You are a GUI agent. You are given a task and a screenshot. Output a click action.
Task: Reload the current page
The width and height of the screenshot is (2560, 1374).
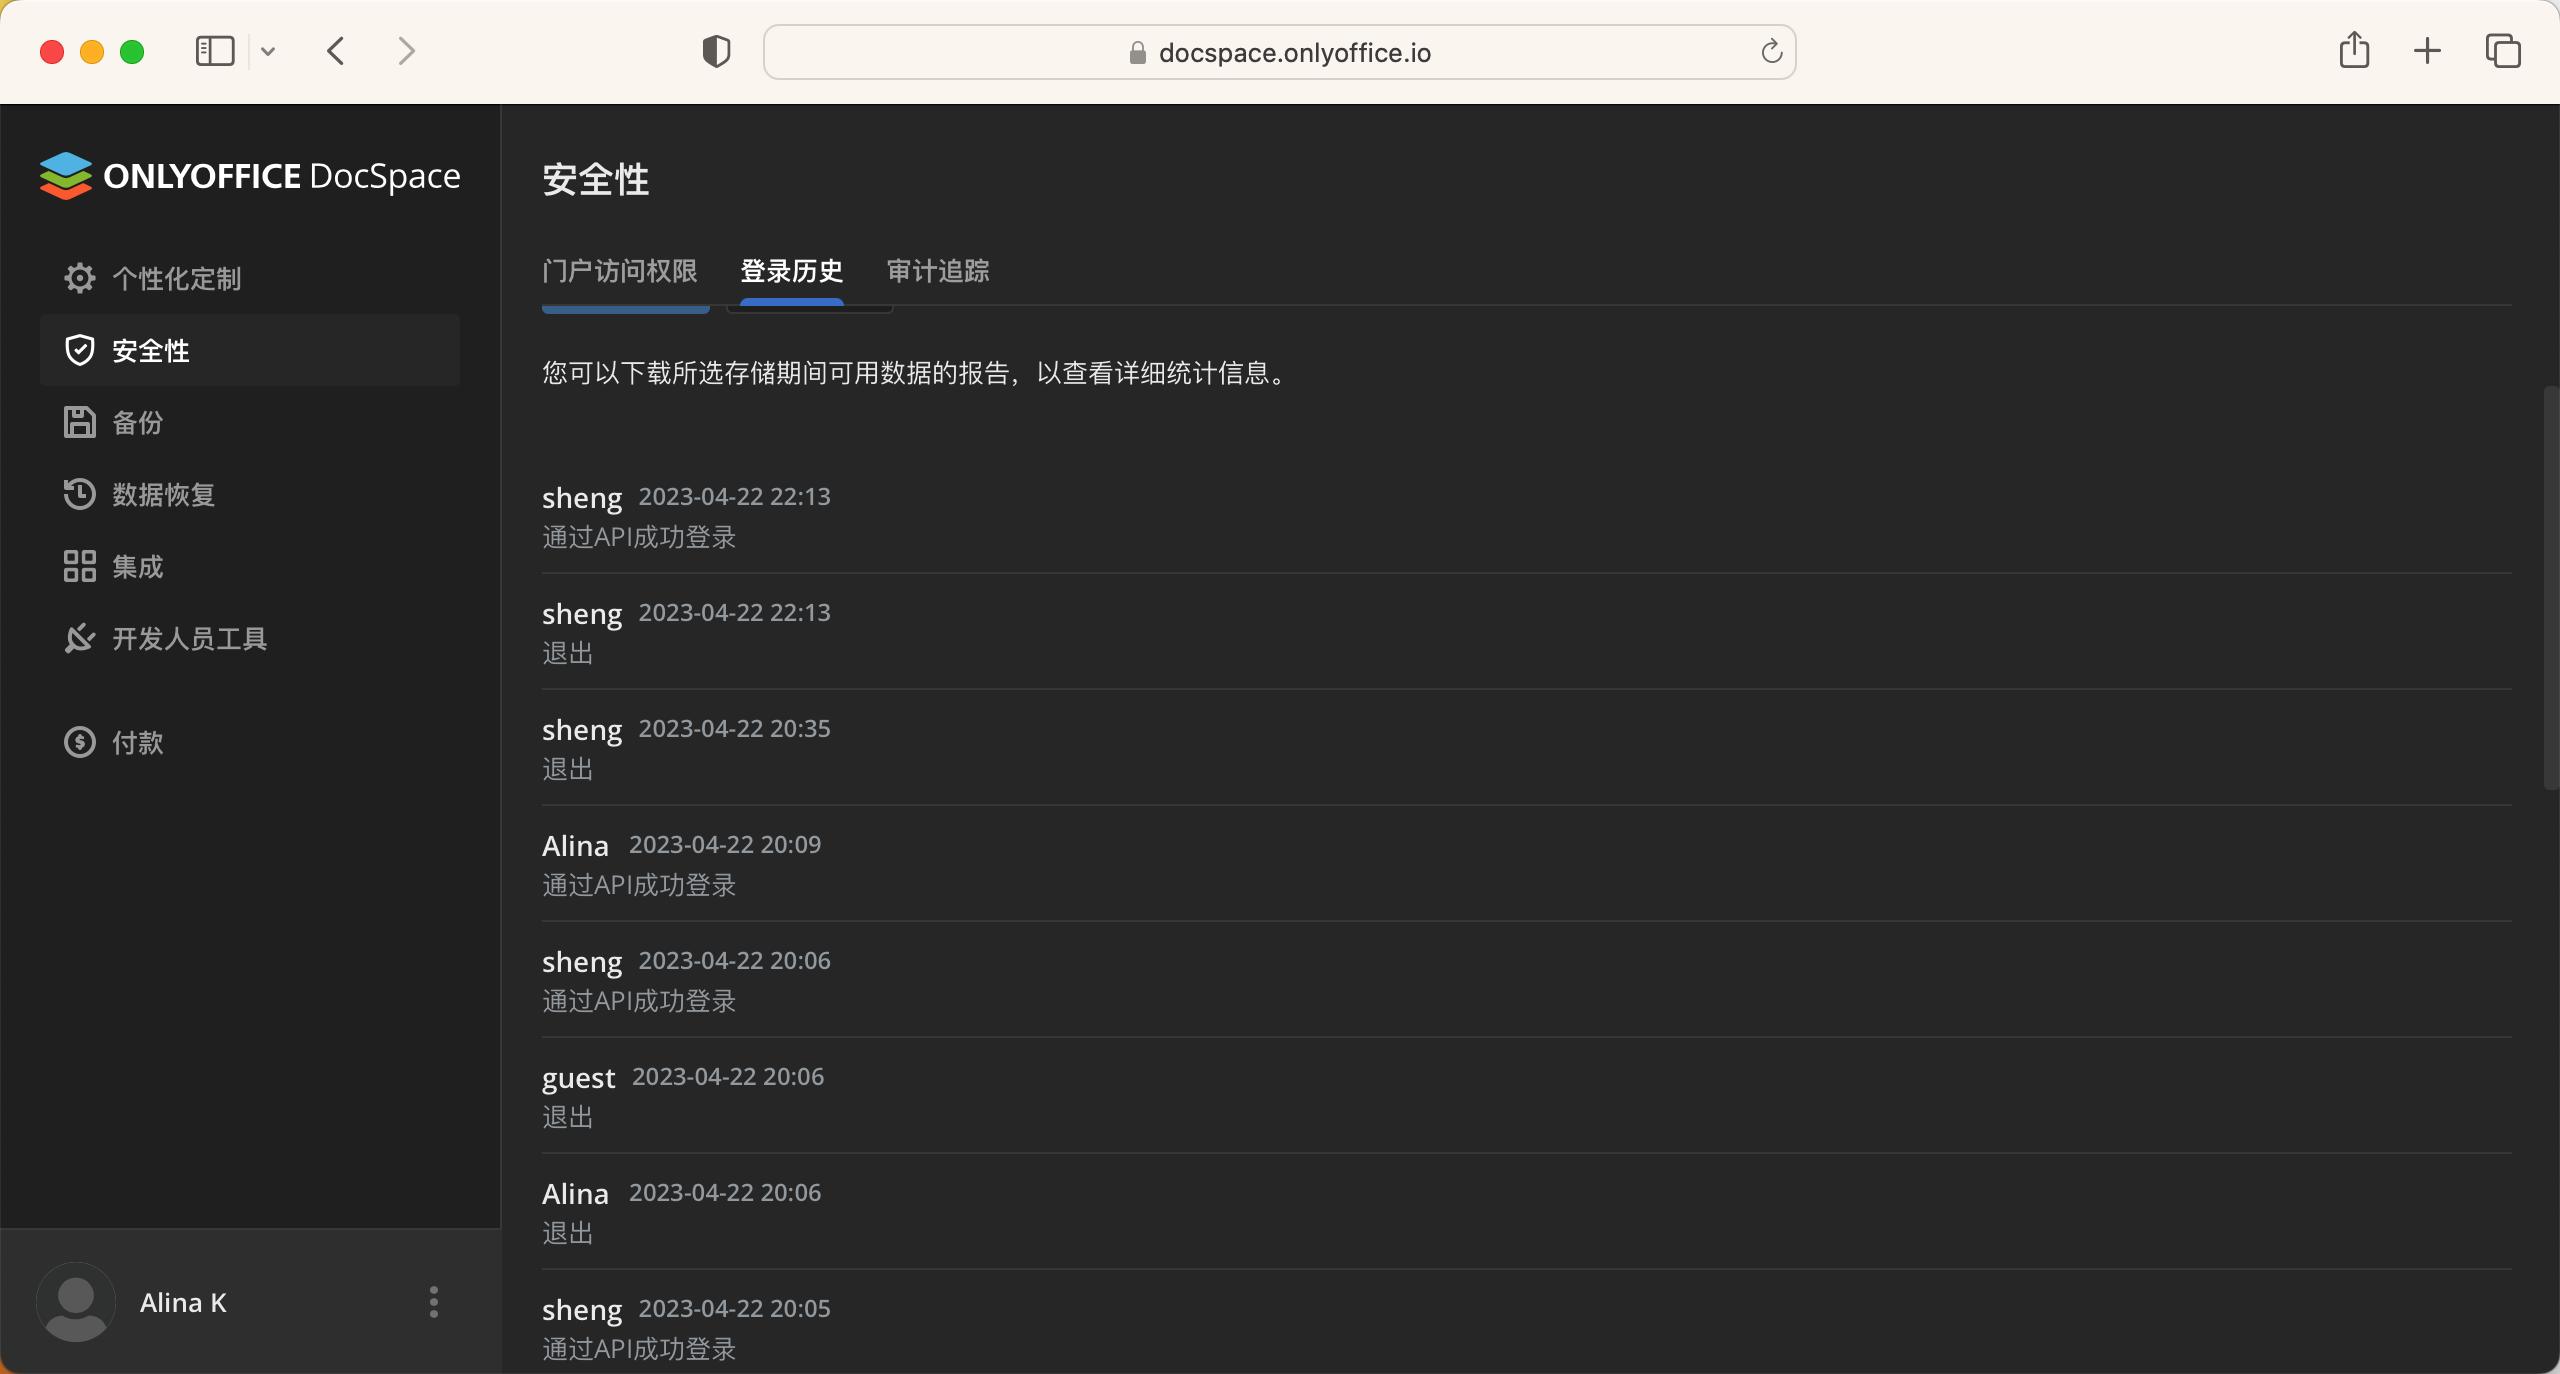tap(1769, 51)
